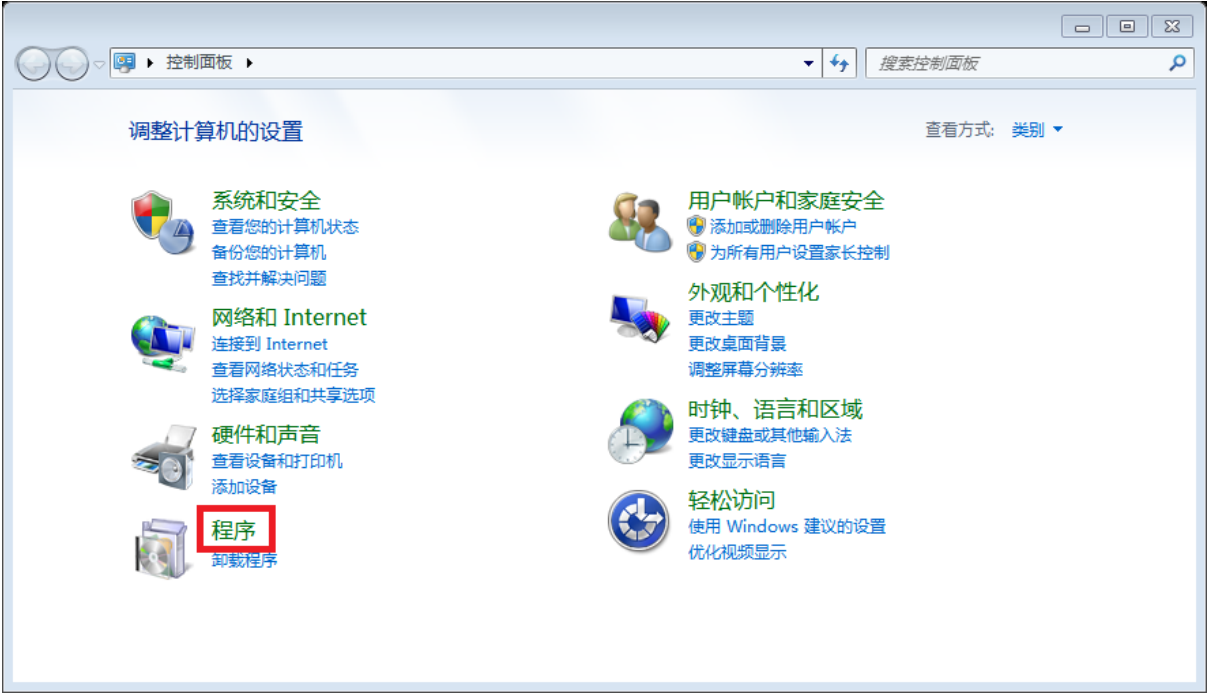Click the arrow after 控制面板 breadcrumb

249,63
